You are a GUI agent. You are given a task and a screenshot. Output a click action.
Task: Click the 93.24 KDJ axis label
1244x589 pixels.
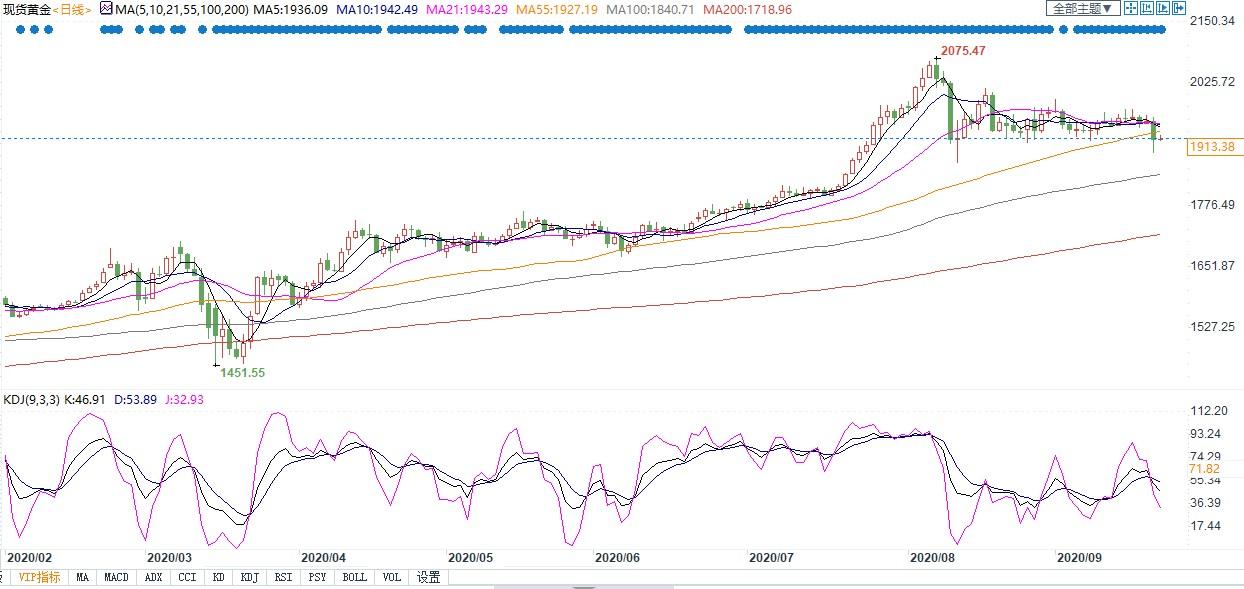pos(1207,434)
